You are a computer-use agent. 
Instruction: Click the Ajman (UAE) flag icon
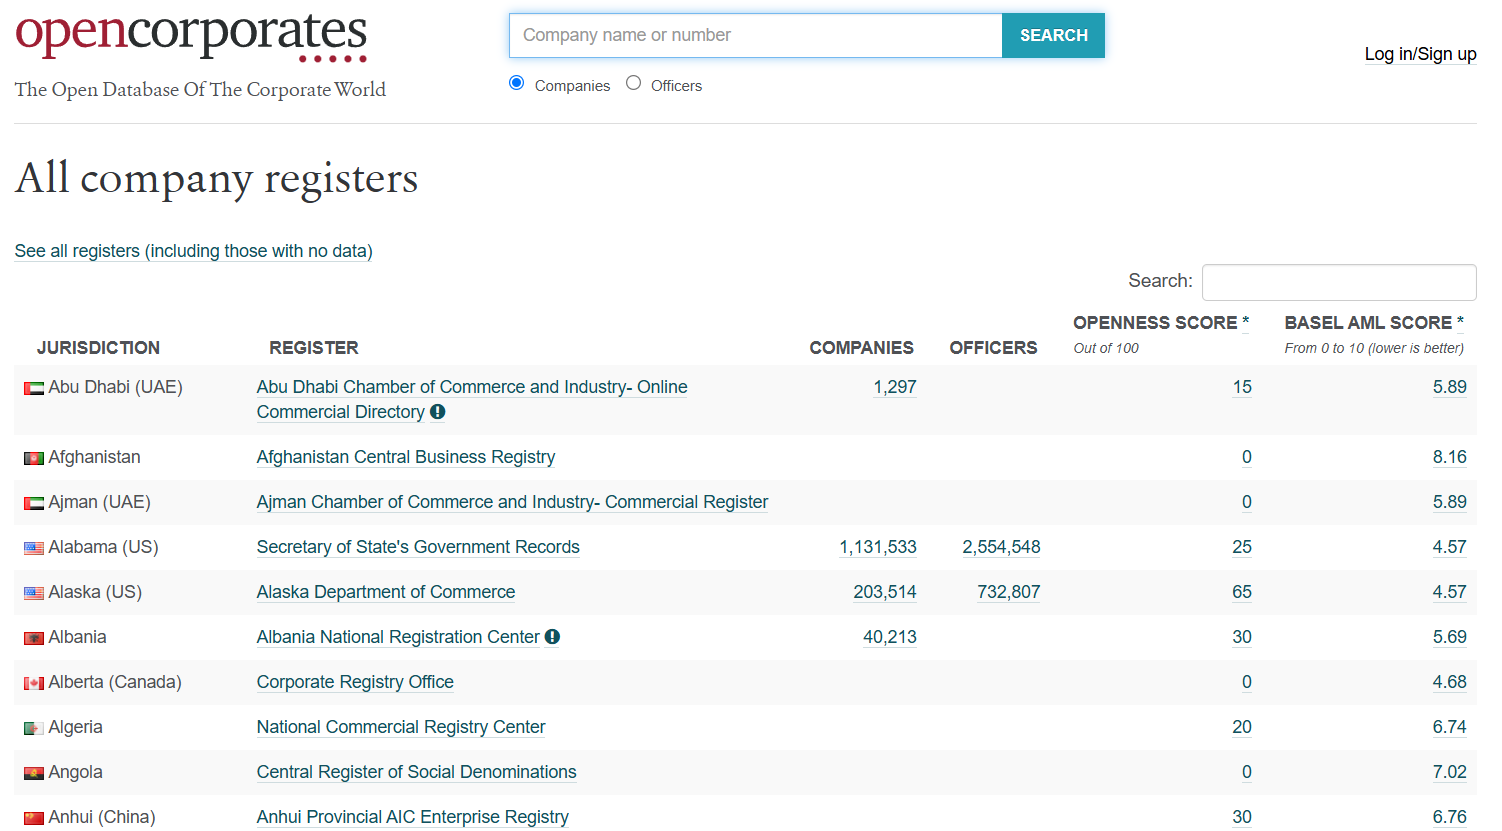pos(34,503)
